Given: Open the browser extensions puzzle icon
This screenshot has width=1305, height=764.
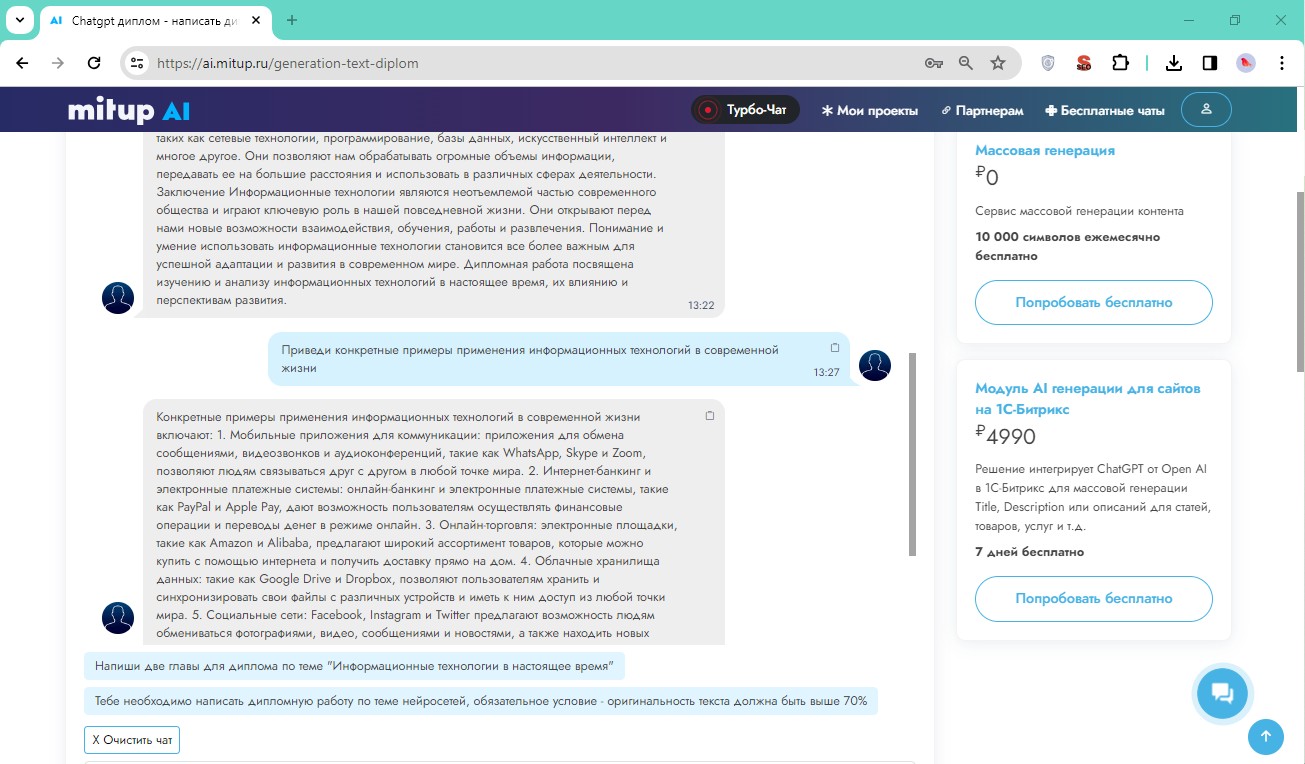Looking at the screenshot, I should pos(1120,63).
